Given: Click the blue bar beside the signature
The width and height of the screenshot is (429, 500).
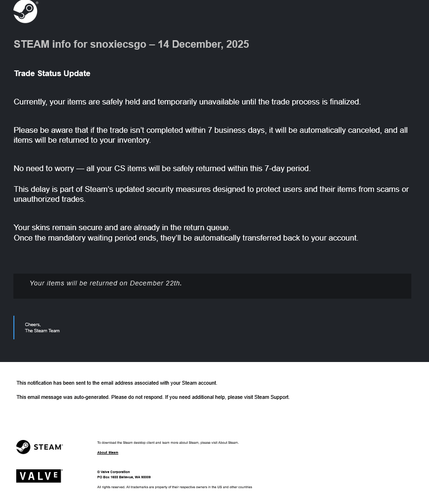Looking at the screenshot, I should [14, 328].
